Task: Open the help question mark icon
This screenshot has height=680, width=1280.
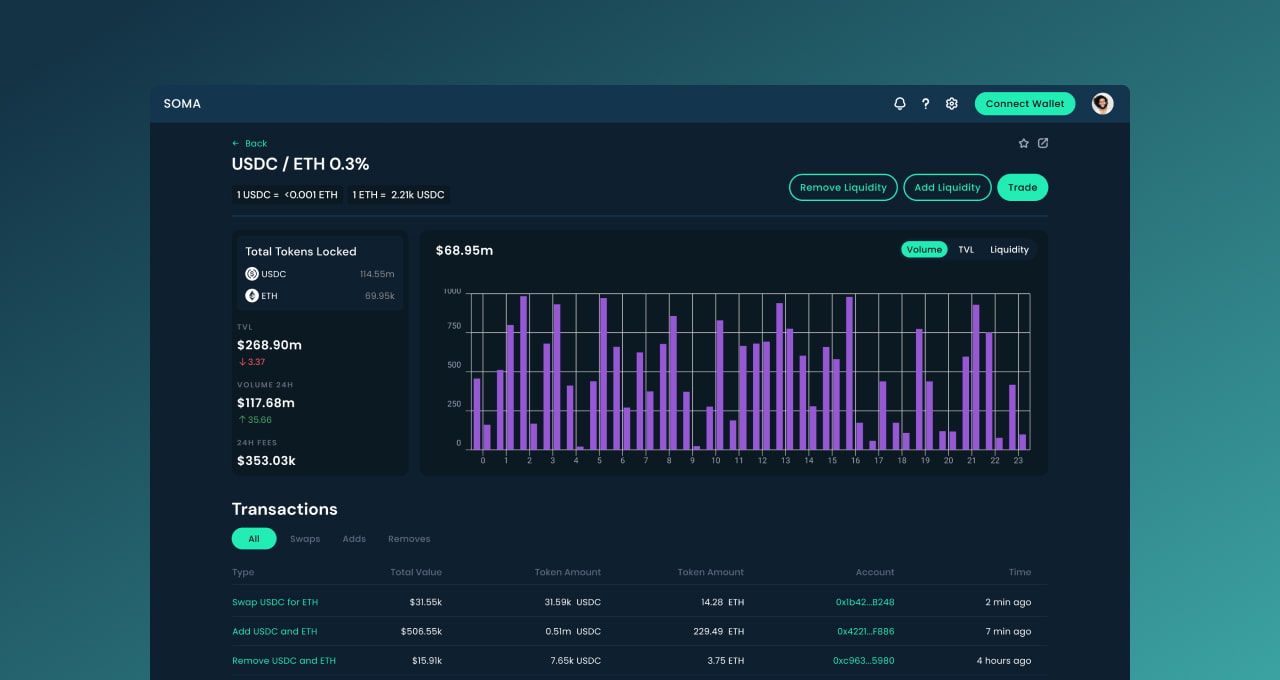Action: [x=925, y=103]
